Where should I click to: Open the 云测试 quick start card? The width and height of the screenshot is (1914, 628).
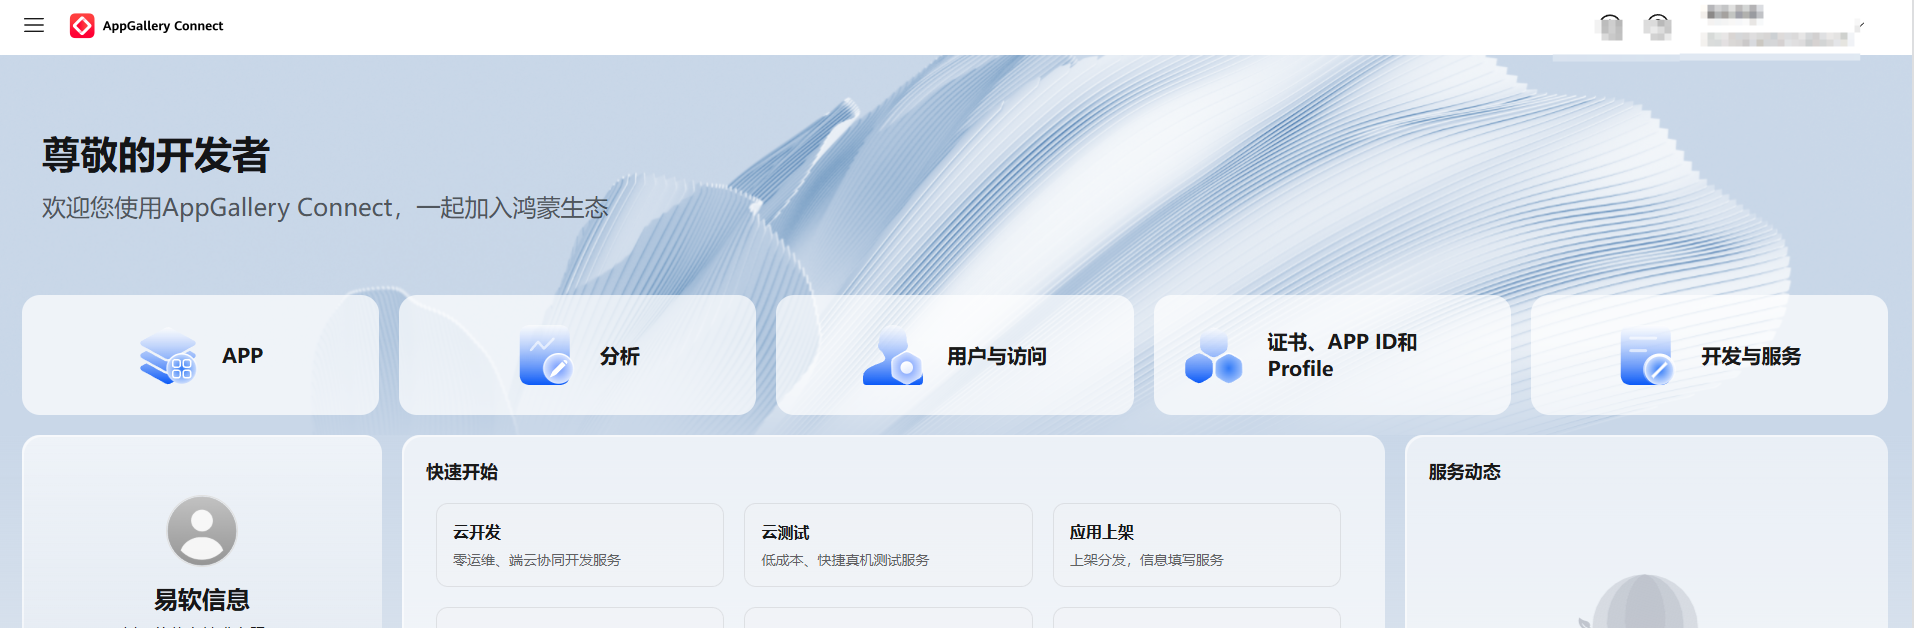pyautogui.click(x=888, y=545)
